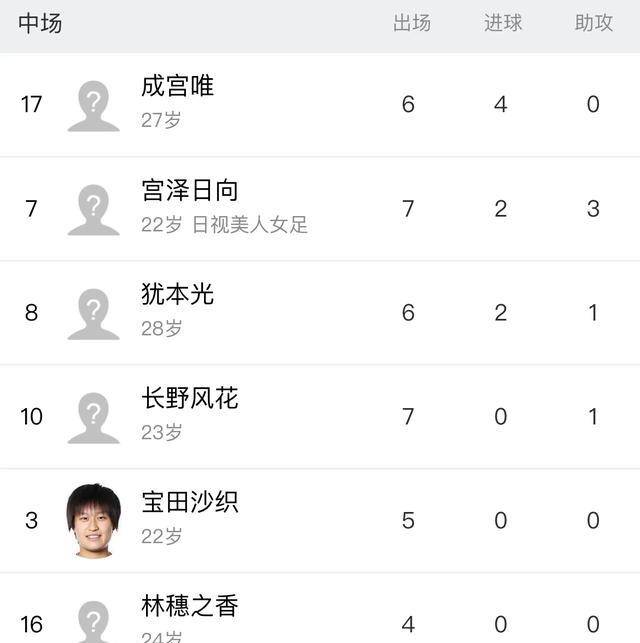Open 宝田沙织 profile photo
This screenshot has width=640, height=643.
pos(93,521)
